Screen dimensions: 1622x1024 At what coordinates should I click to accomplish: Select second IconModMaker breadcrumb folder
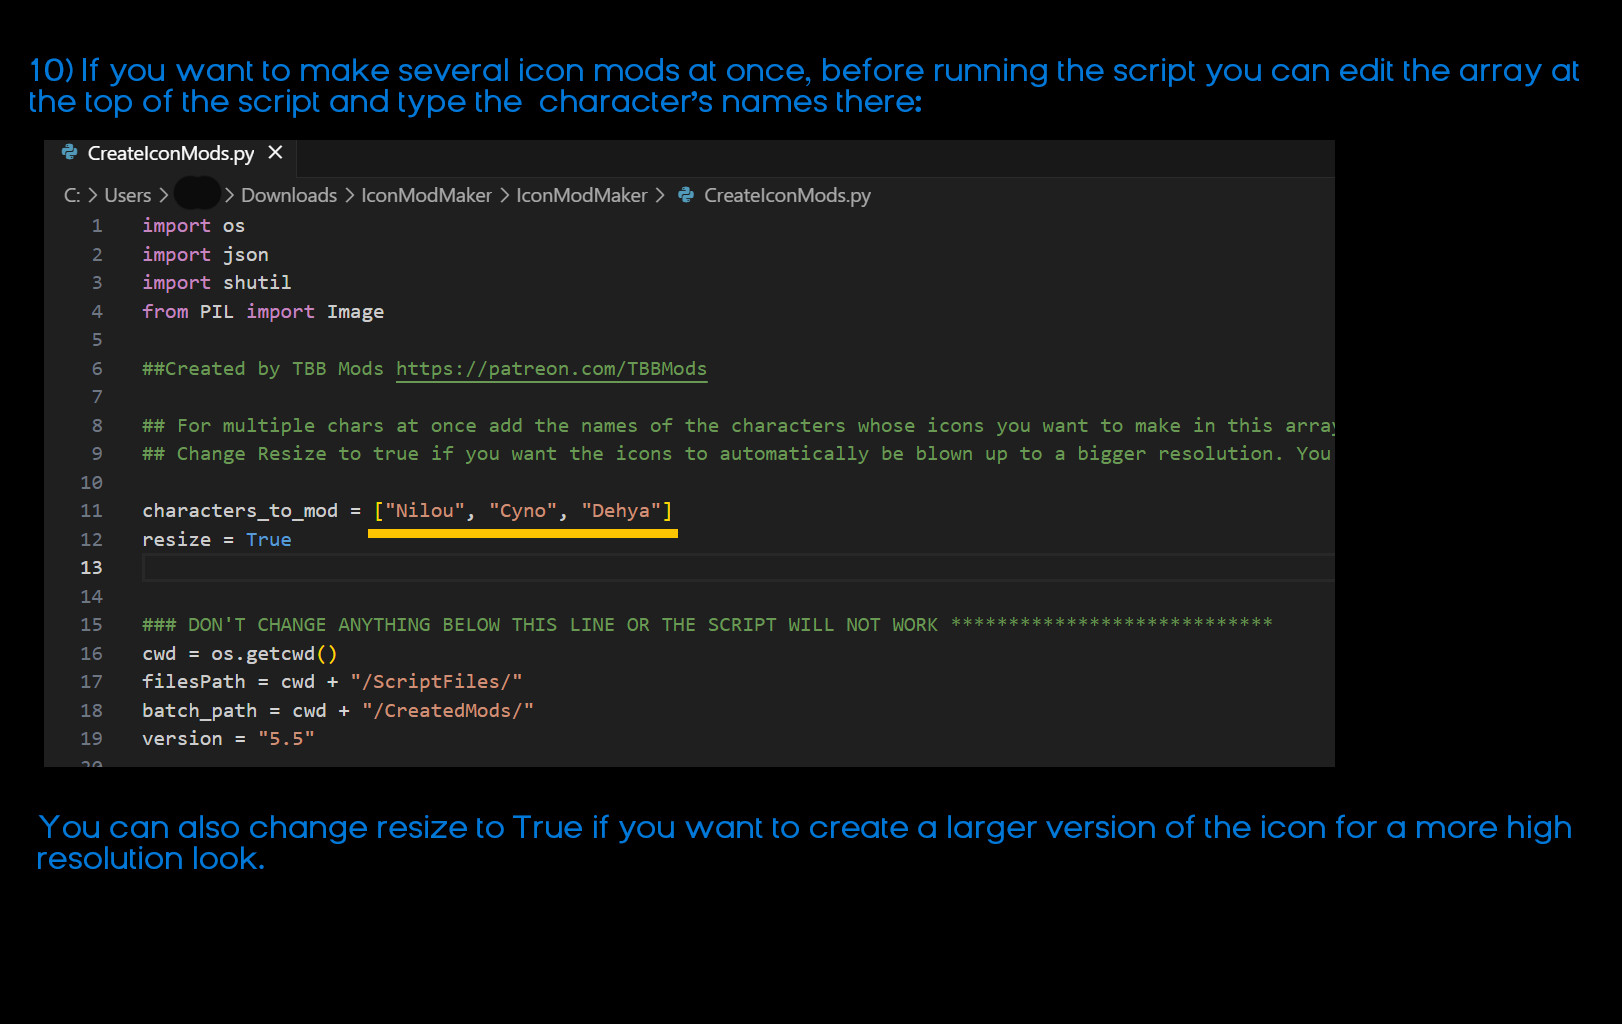click(x=581, y=195)
